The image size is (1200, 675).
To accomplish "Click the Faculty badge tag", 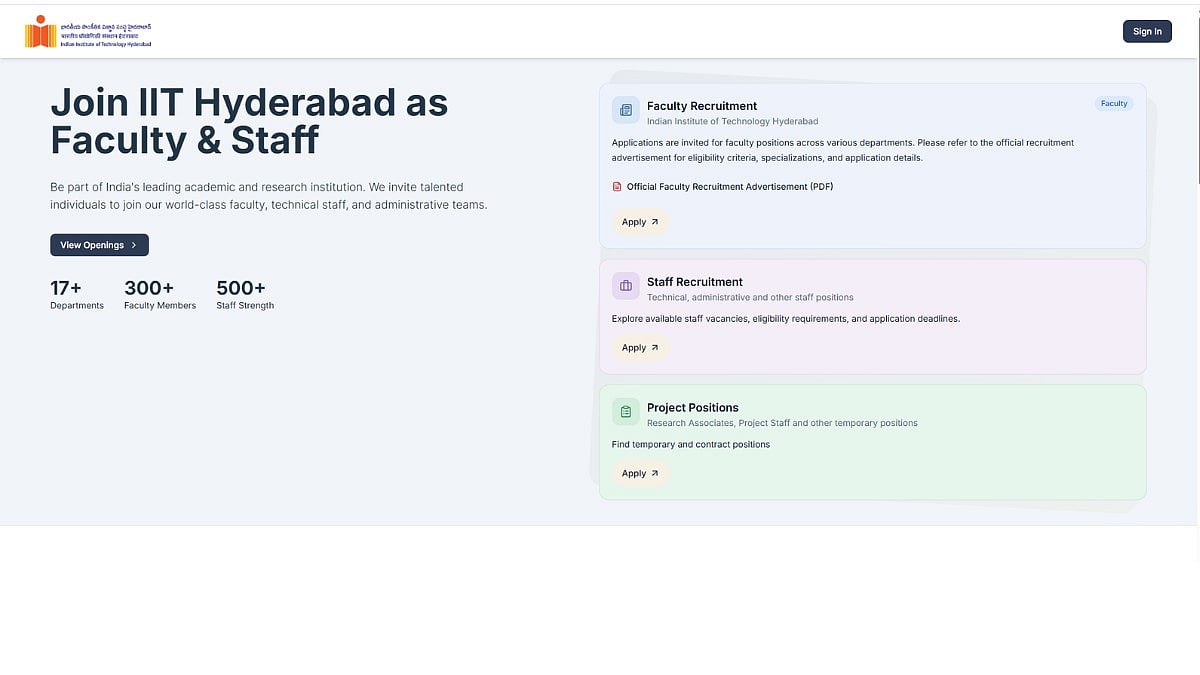I will click(1114, 104).
